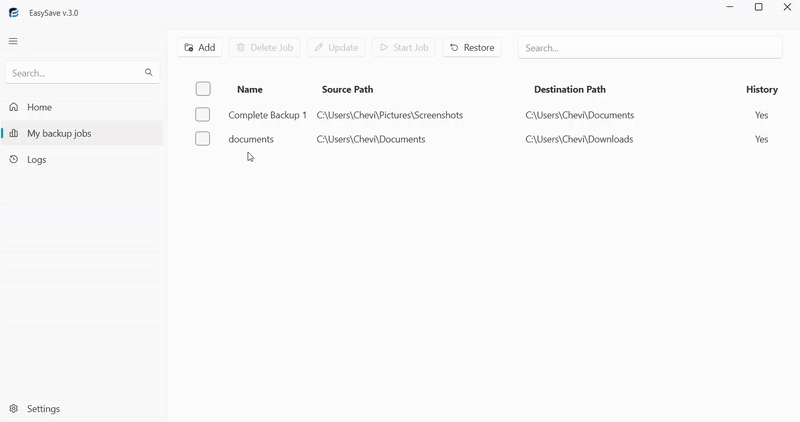Click History Yes for Complete Backup 1
The width and height of the screenshot is (800, 422).
coord(761,115)
